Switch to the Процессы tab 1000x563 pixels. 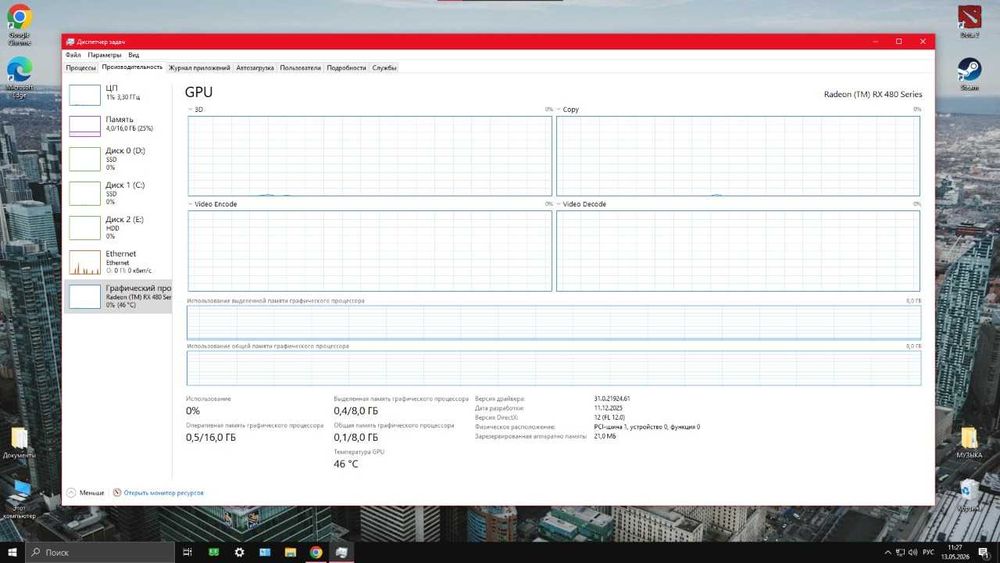click(81, 68)
